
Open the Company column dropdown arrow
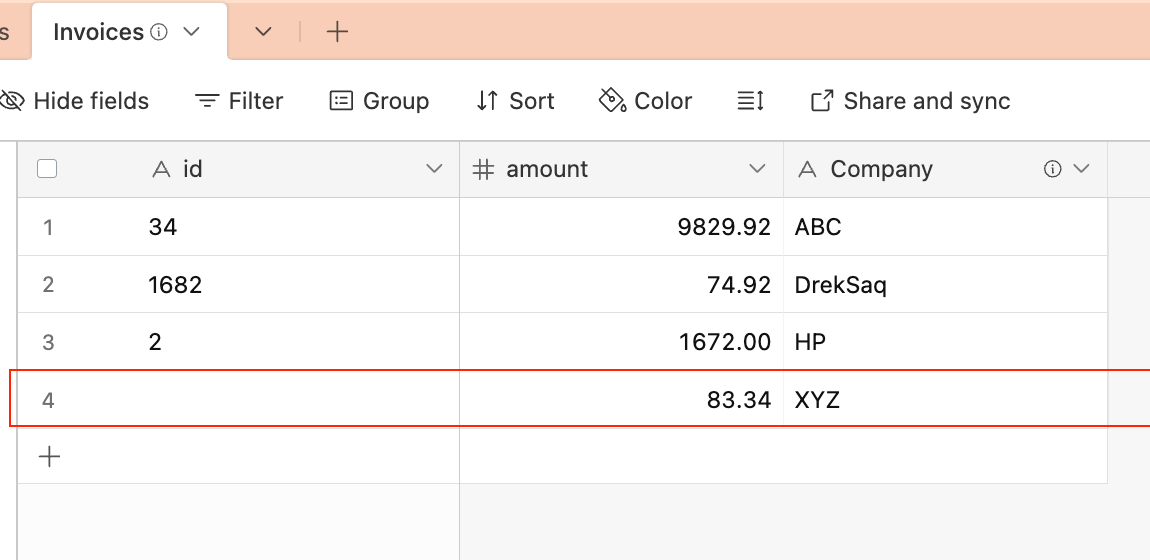click(1081, 169)
